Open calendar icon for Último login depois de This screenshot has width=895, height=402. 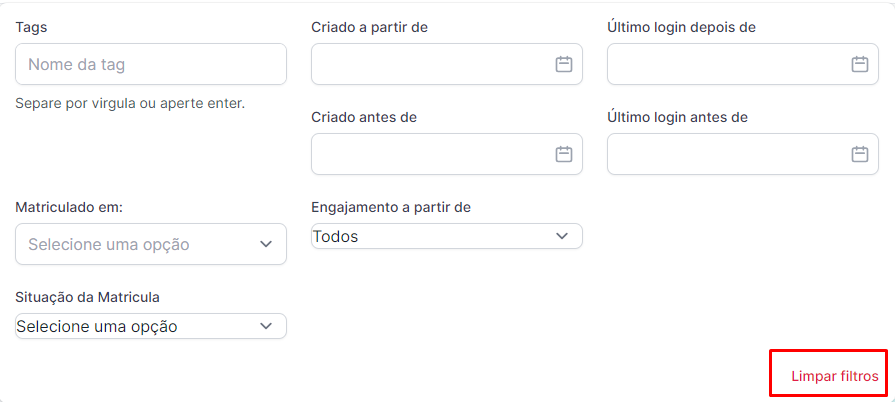tap(859, 64)
